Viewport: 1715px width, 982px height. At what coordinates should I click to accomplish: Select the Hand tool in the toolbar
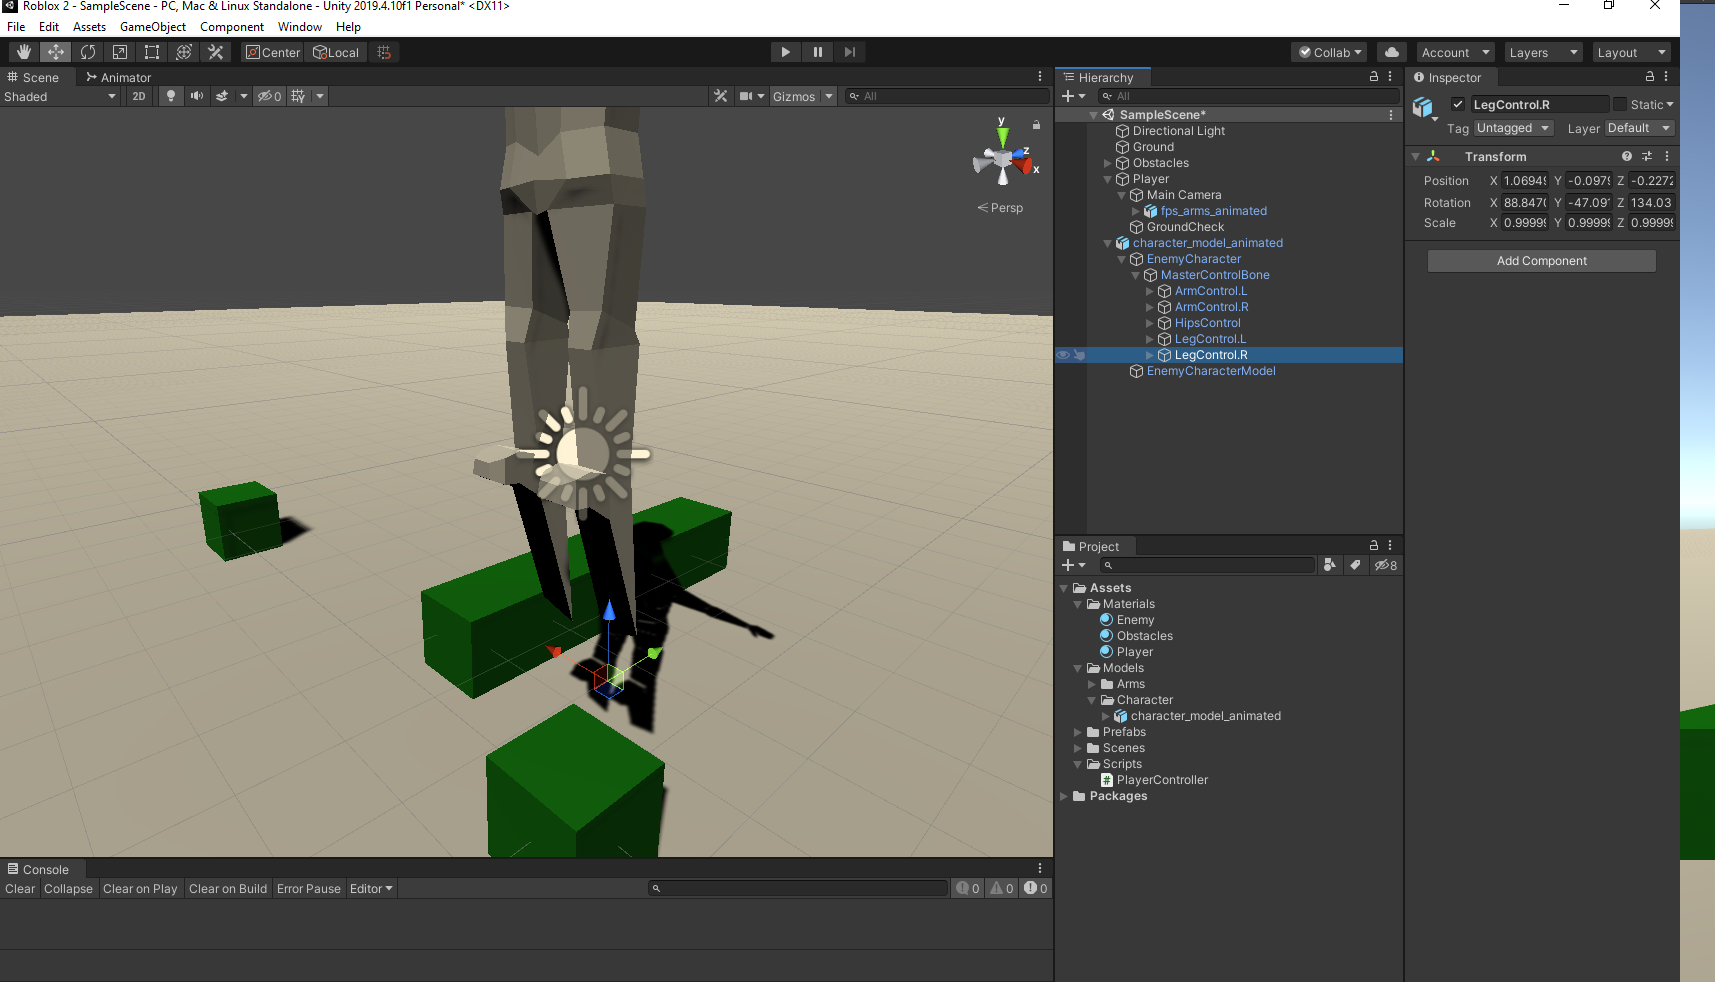pos(24,52)
